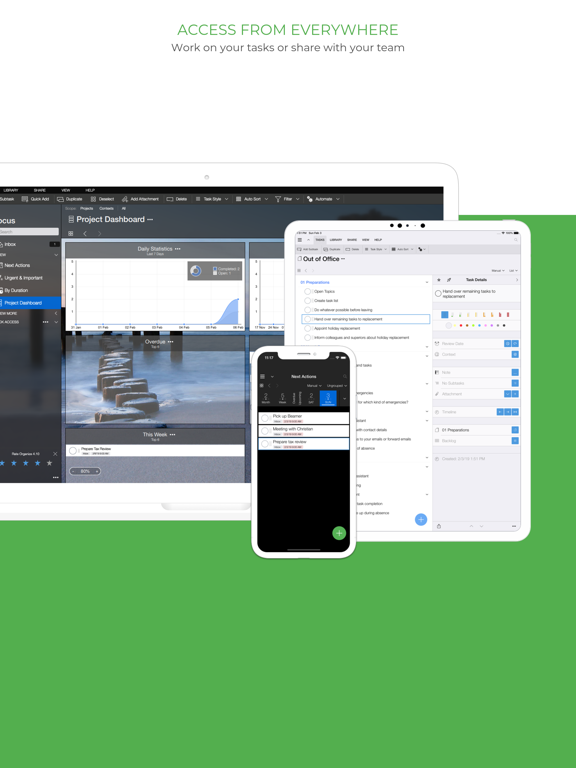This screenshot has height=768, width=576.
Task: Open Filter dropdown on laptop toolbar
Action: point(287,199)
